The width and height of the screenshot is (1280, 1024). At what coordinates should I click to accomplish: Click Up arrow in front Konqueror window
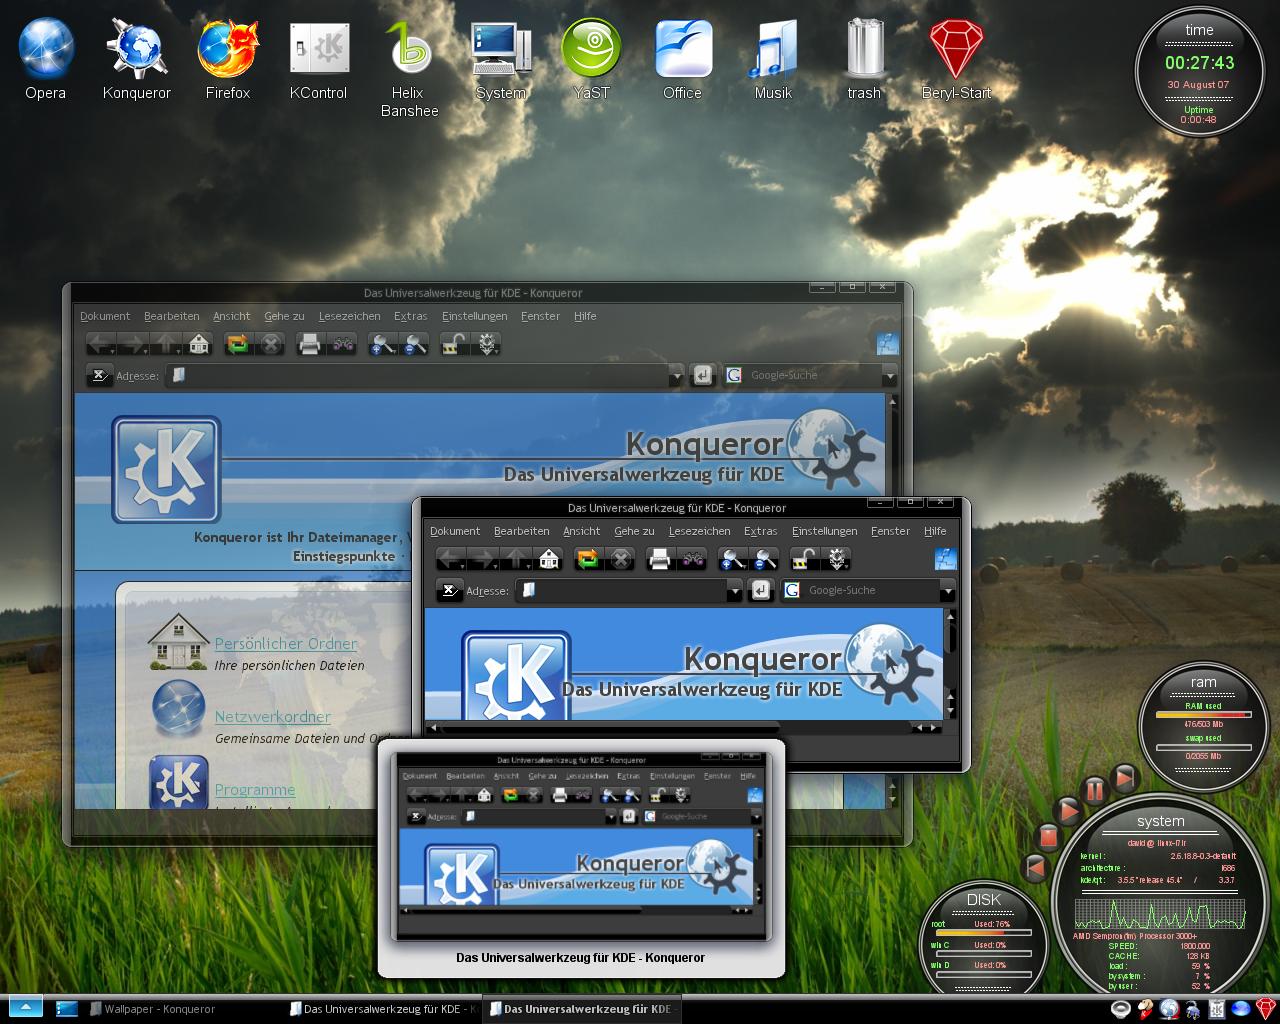point(517,559)
